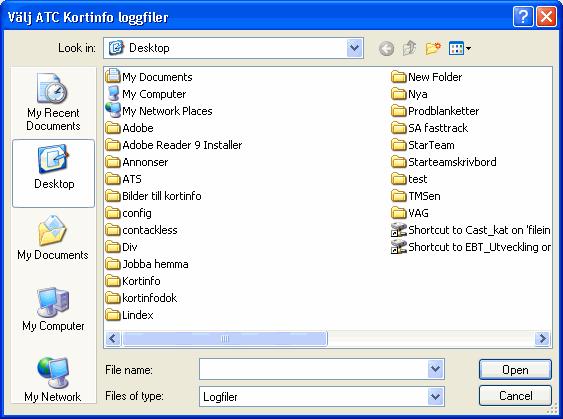The image size is (563, 419).
Task: Go to the previous folder via back arrow
Action: tap(386, 48)
